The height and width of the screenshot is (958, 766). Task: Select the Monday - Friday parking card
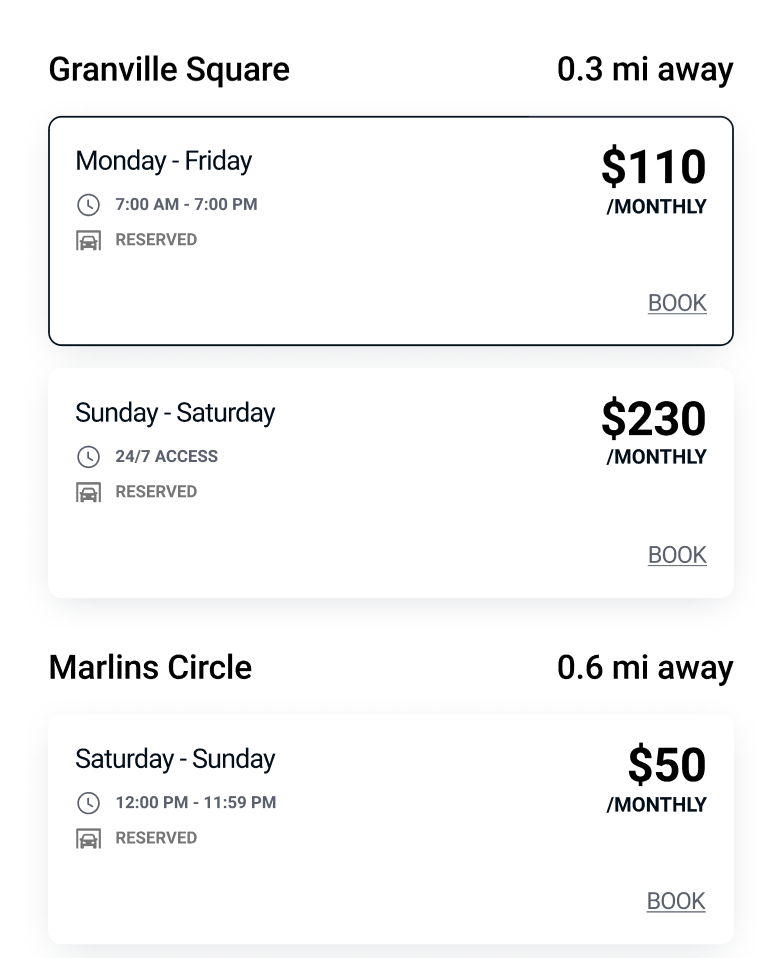coord(391,231)
